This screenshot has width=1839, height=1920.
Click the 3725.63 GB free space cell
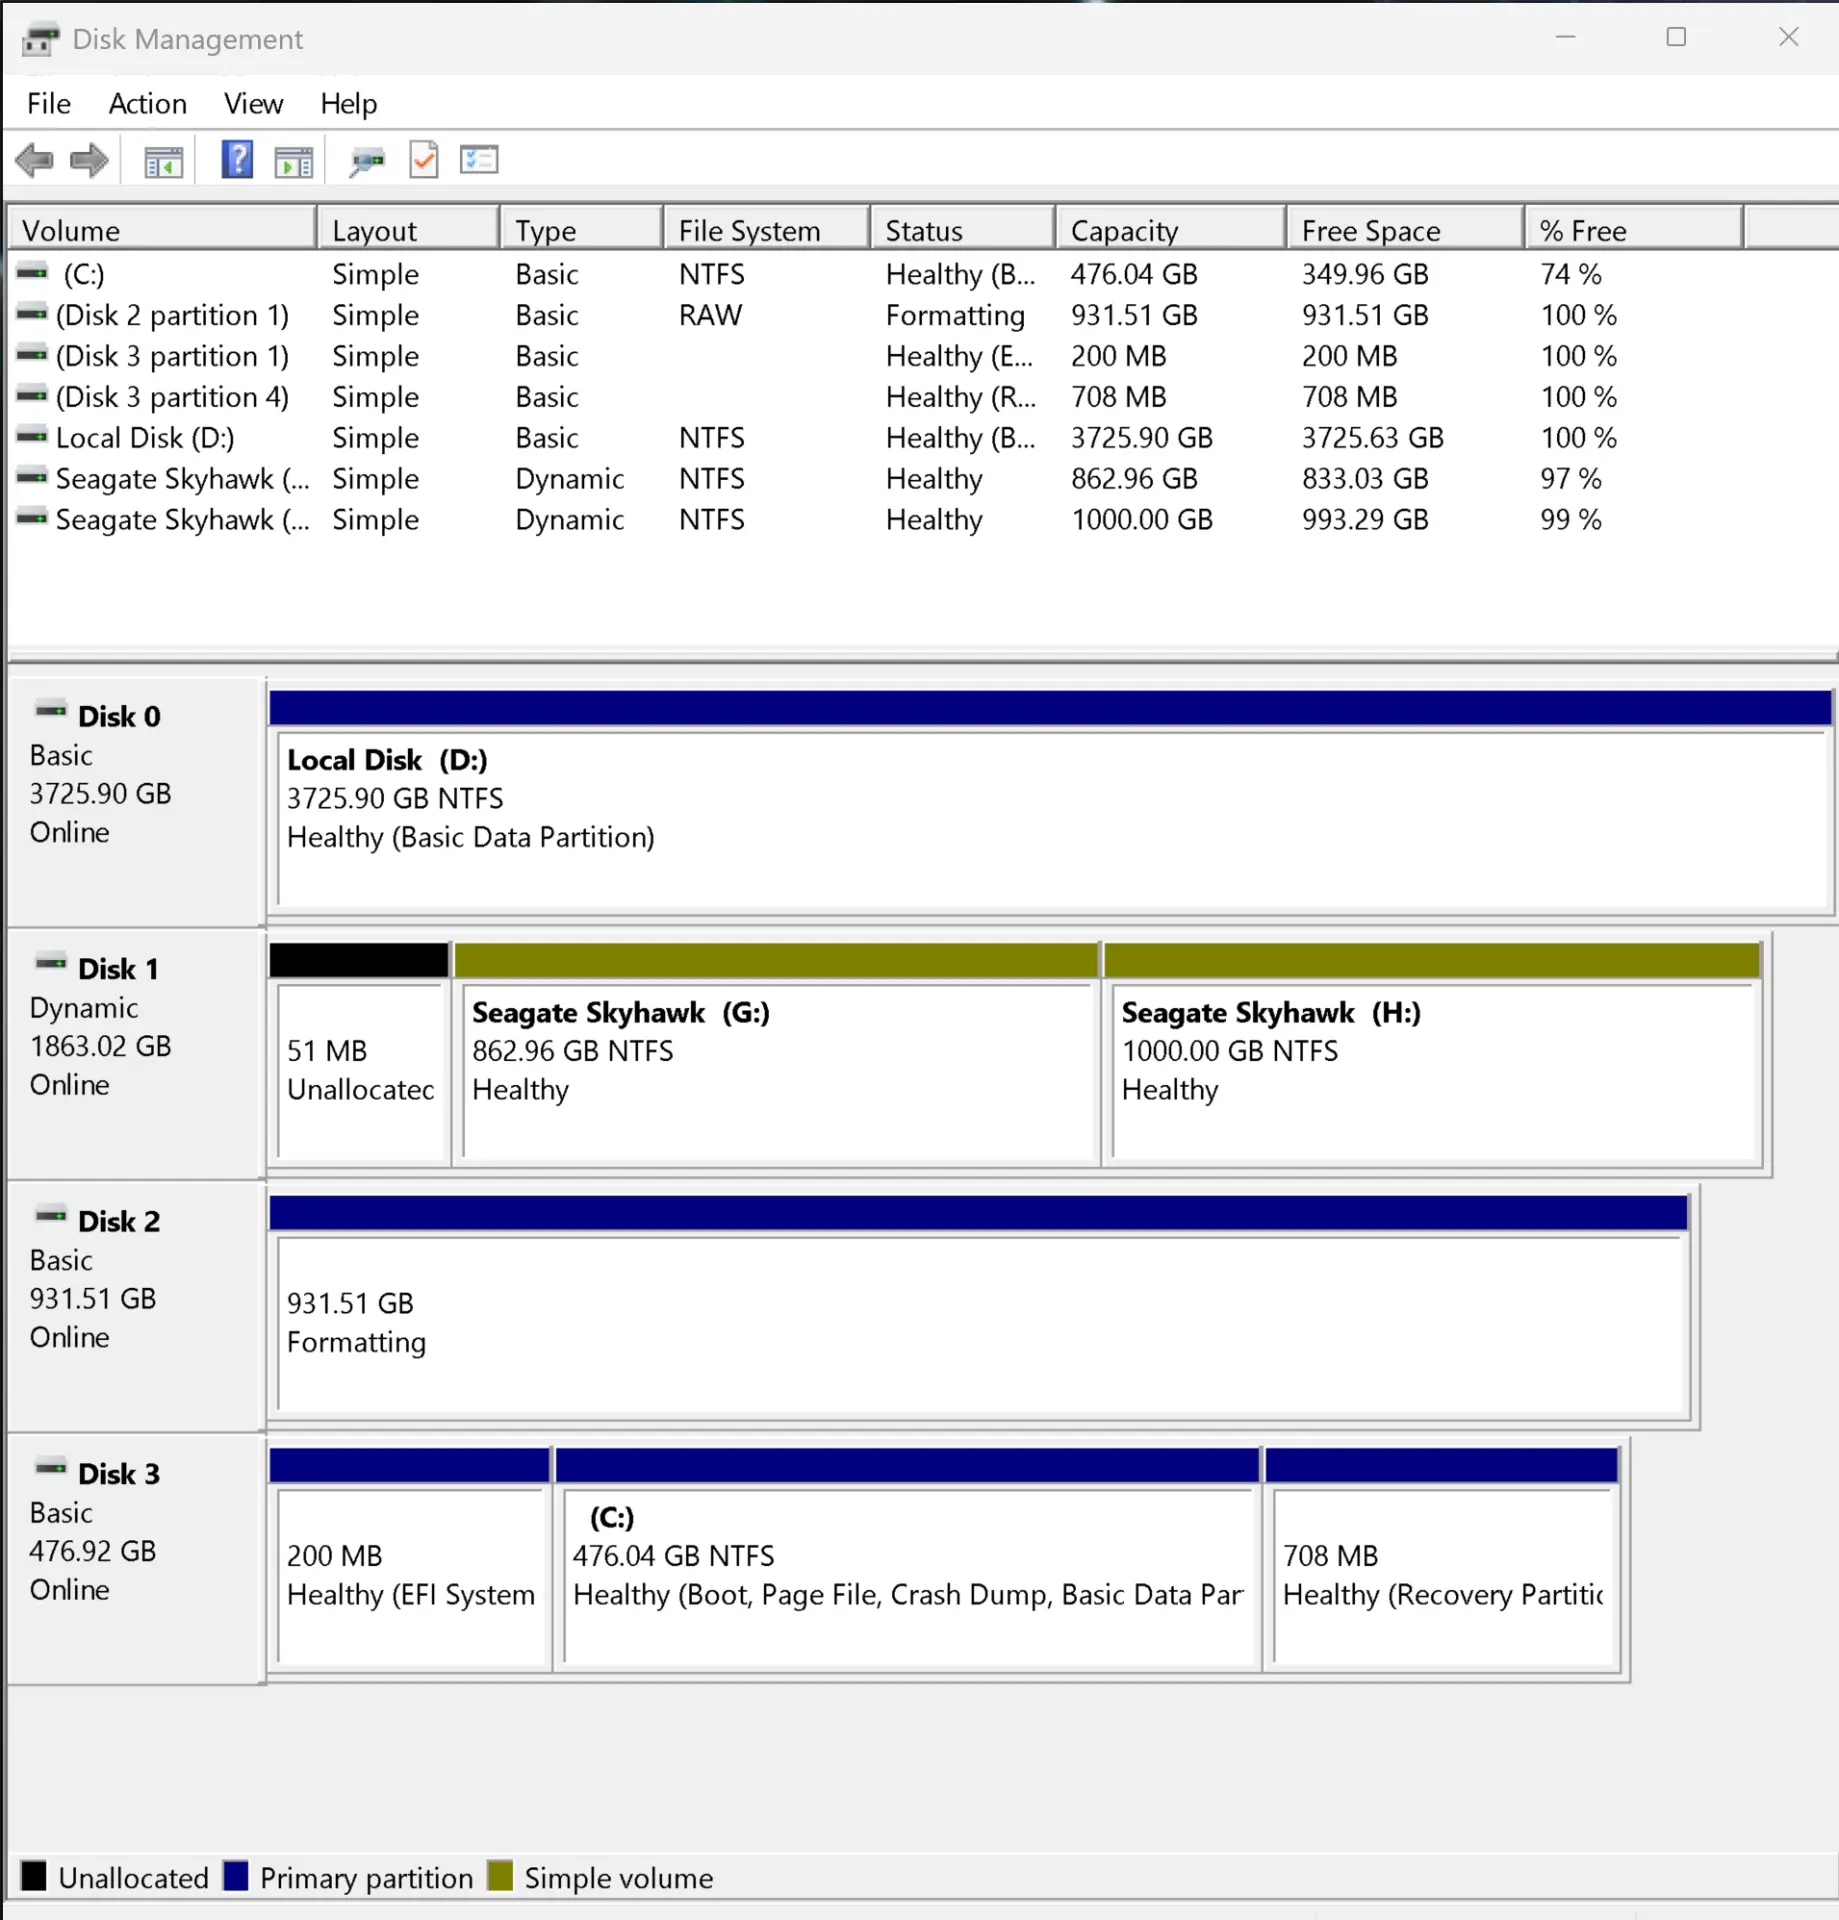coord(1372,437)
